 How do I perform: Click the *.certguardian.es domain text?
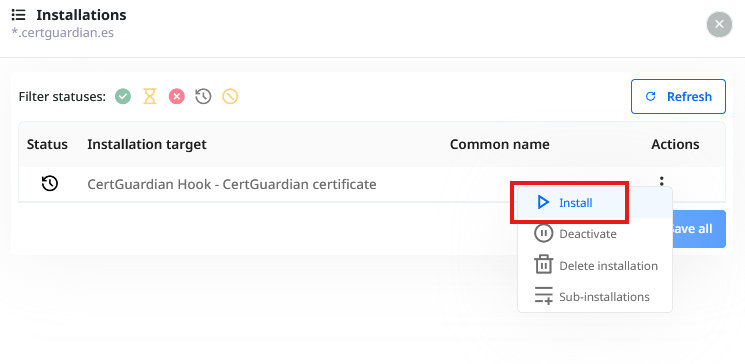[x=63, y=33]
